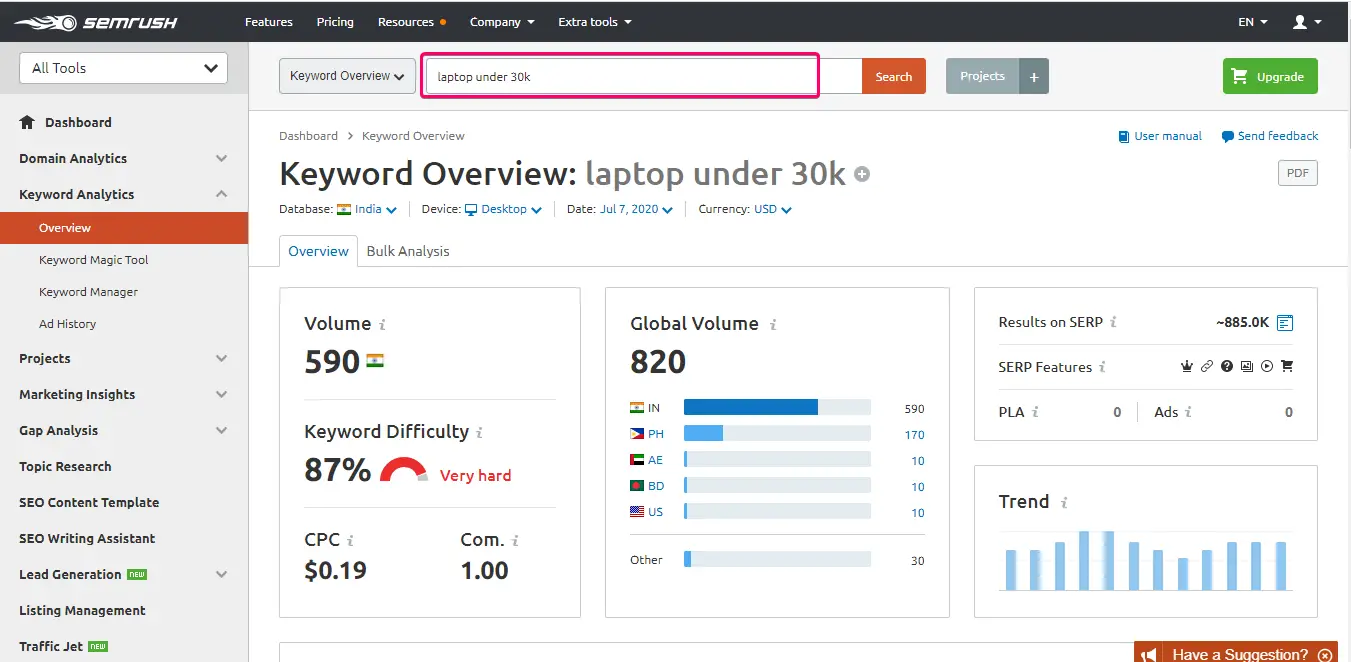Open Keyword Manager in sidebar
The height and width of the screenshot is (662, 1351).
pos(88,292)
